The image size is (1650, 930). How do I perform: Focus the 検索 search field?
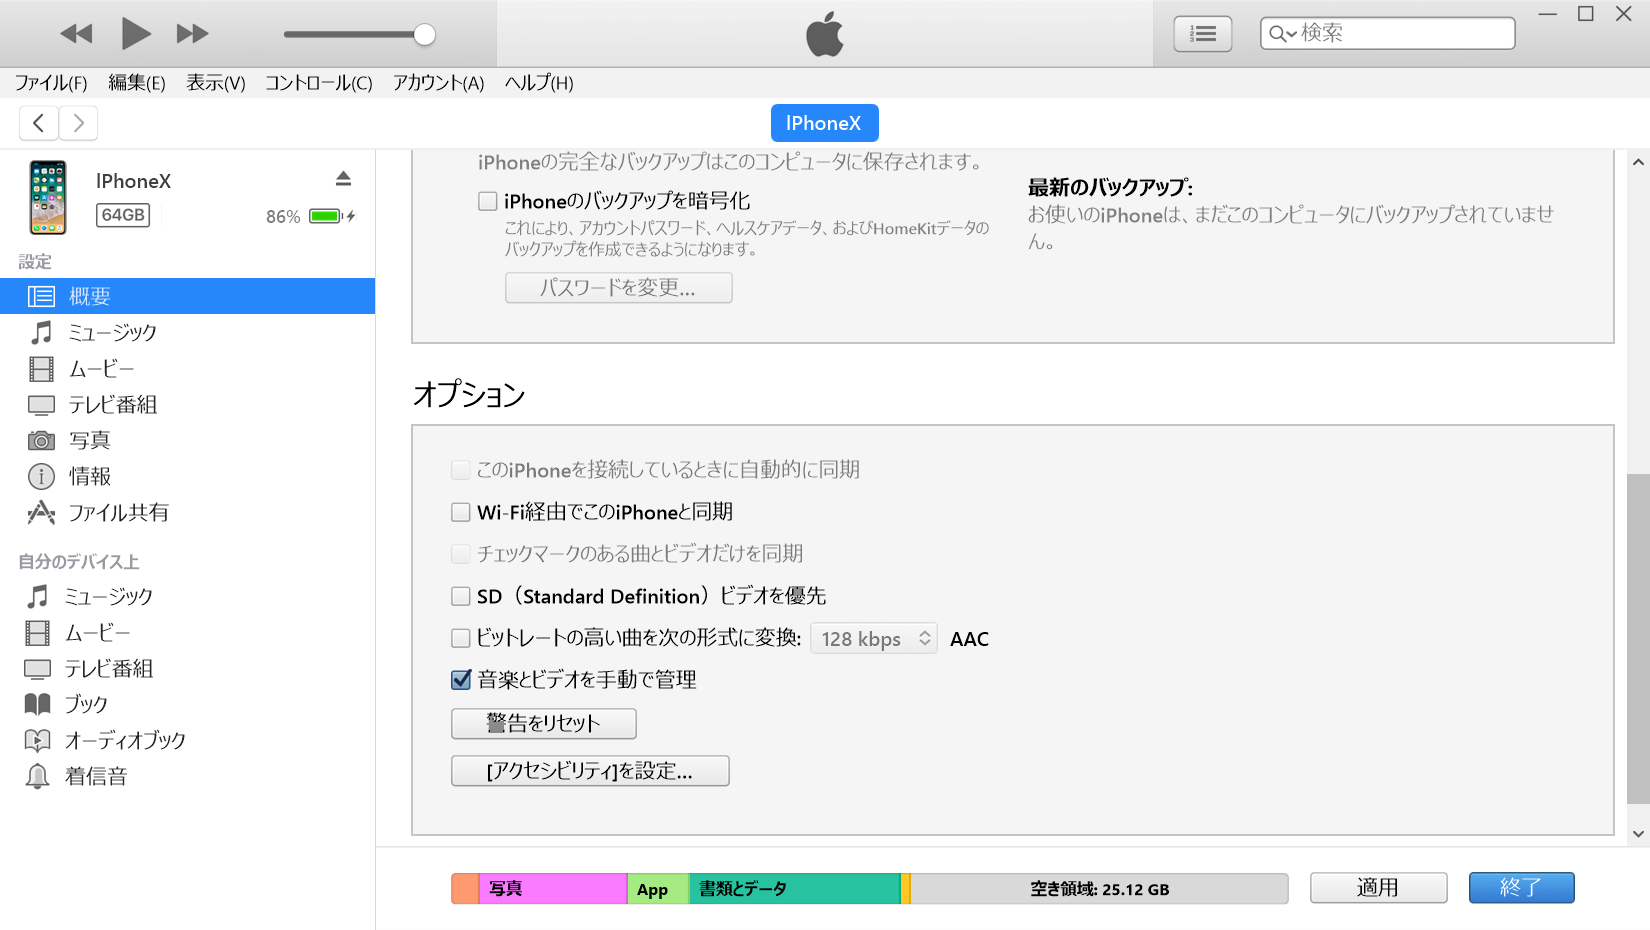click(x=1387, y=33)
